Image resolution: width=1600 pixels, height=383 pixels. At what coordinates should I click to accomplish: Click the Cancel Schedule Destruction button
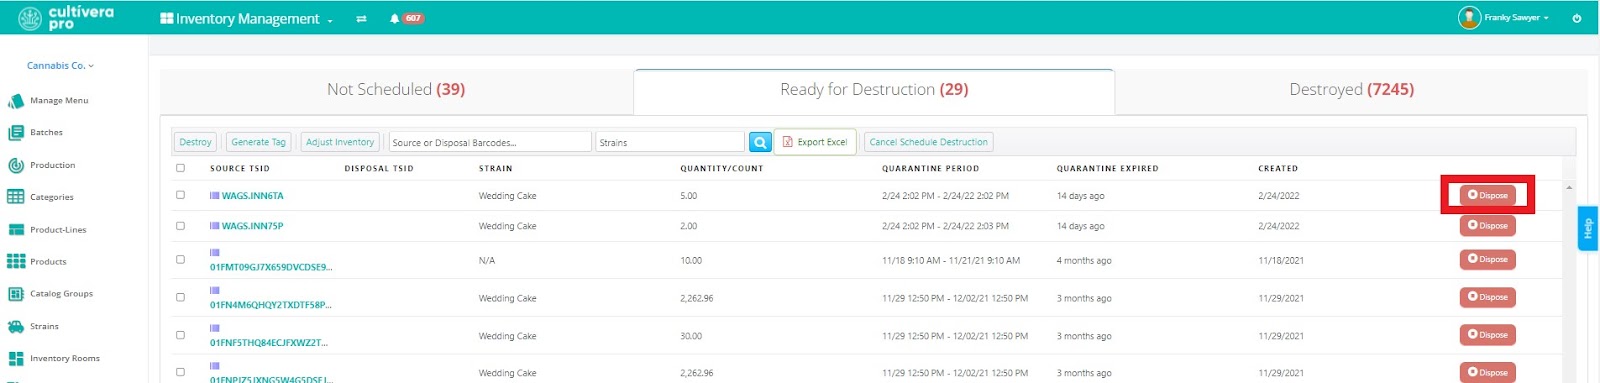coord(928,142)
